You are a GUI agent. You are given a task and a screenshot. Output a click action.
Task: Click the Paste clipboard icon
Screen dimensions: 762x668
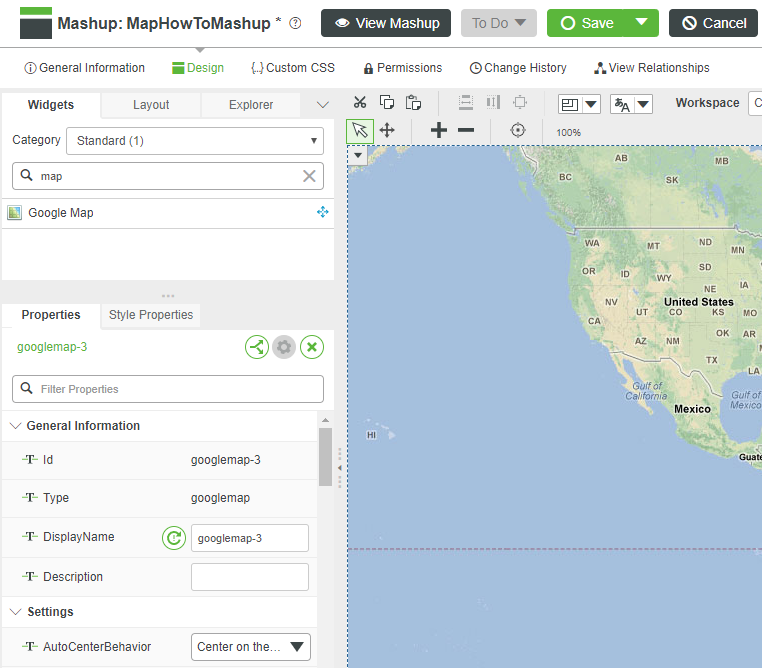pos(413,103)
